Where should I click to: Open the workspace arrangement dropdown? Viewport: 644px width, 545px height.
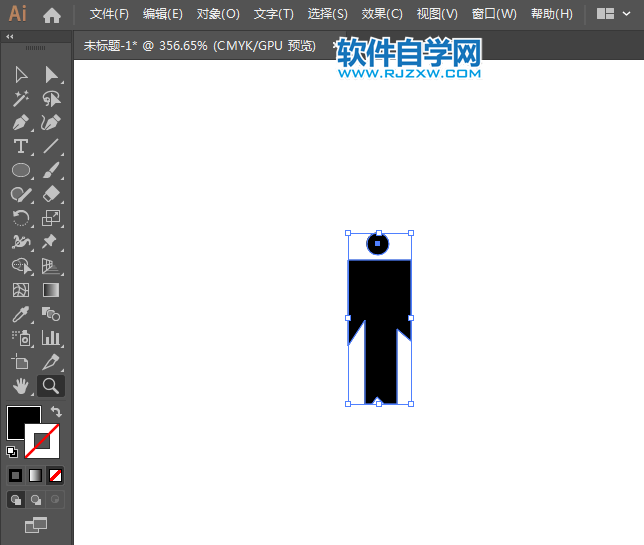click(614, 14)
